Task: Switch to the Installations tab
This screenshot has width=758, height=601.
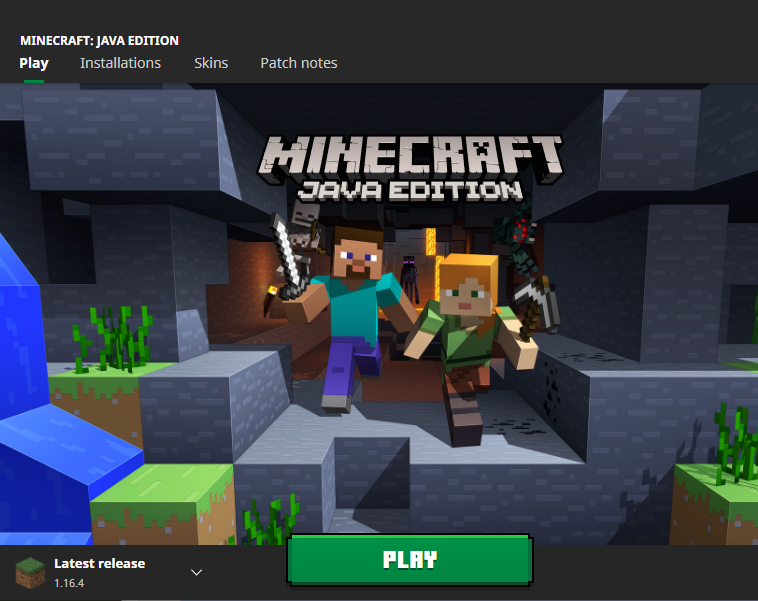Action: point(120,63)
